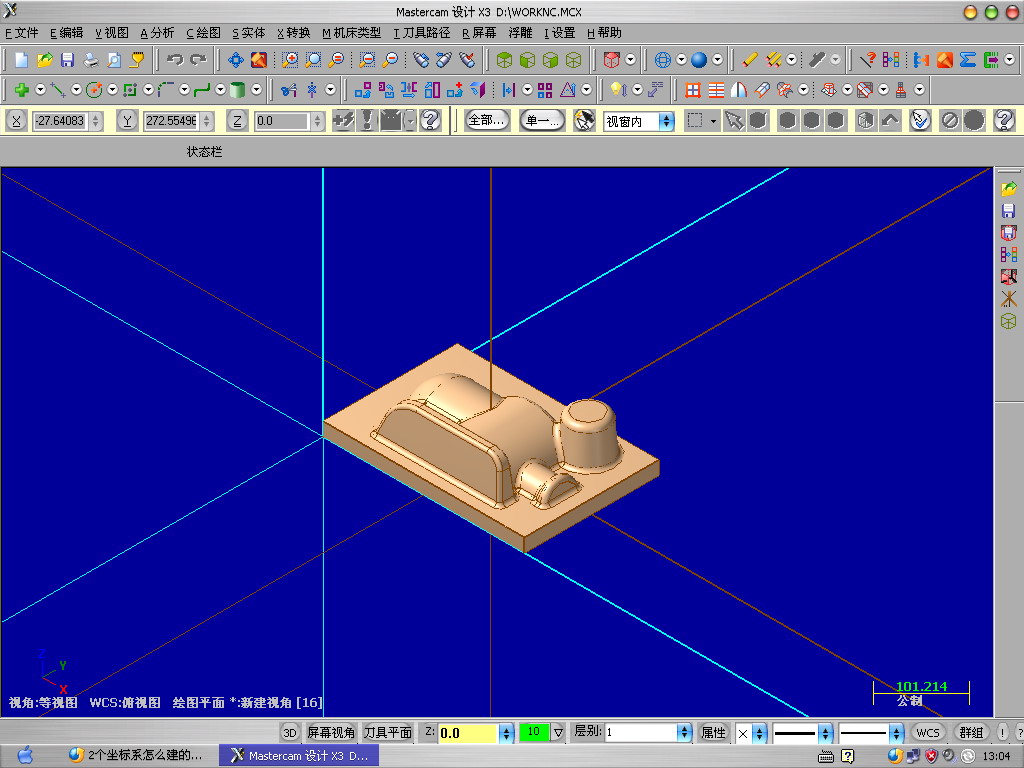Image resolution: width=1024 pixels, height=768 pixels.
Task: Click the Delete entity pencil icon
Action: pos(750,60)
